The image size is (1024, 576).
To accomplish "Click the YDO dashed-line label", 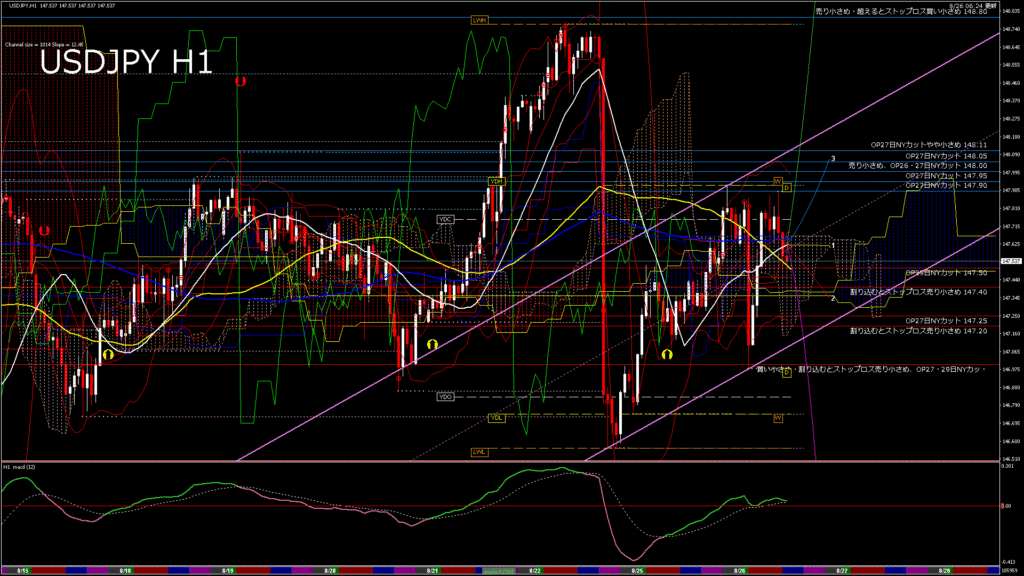I will click(x=445, y=397).
